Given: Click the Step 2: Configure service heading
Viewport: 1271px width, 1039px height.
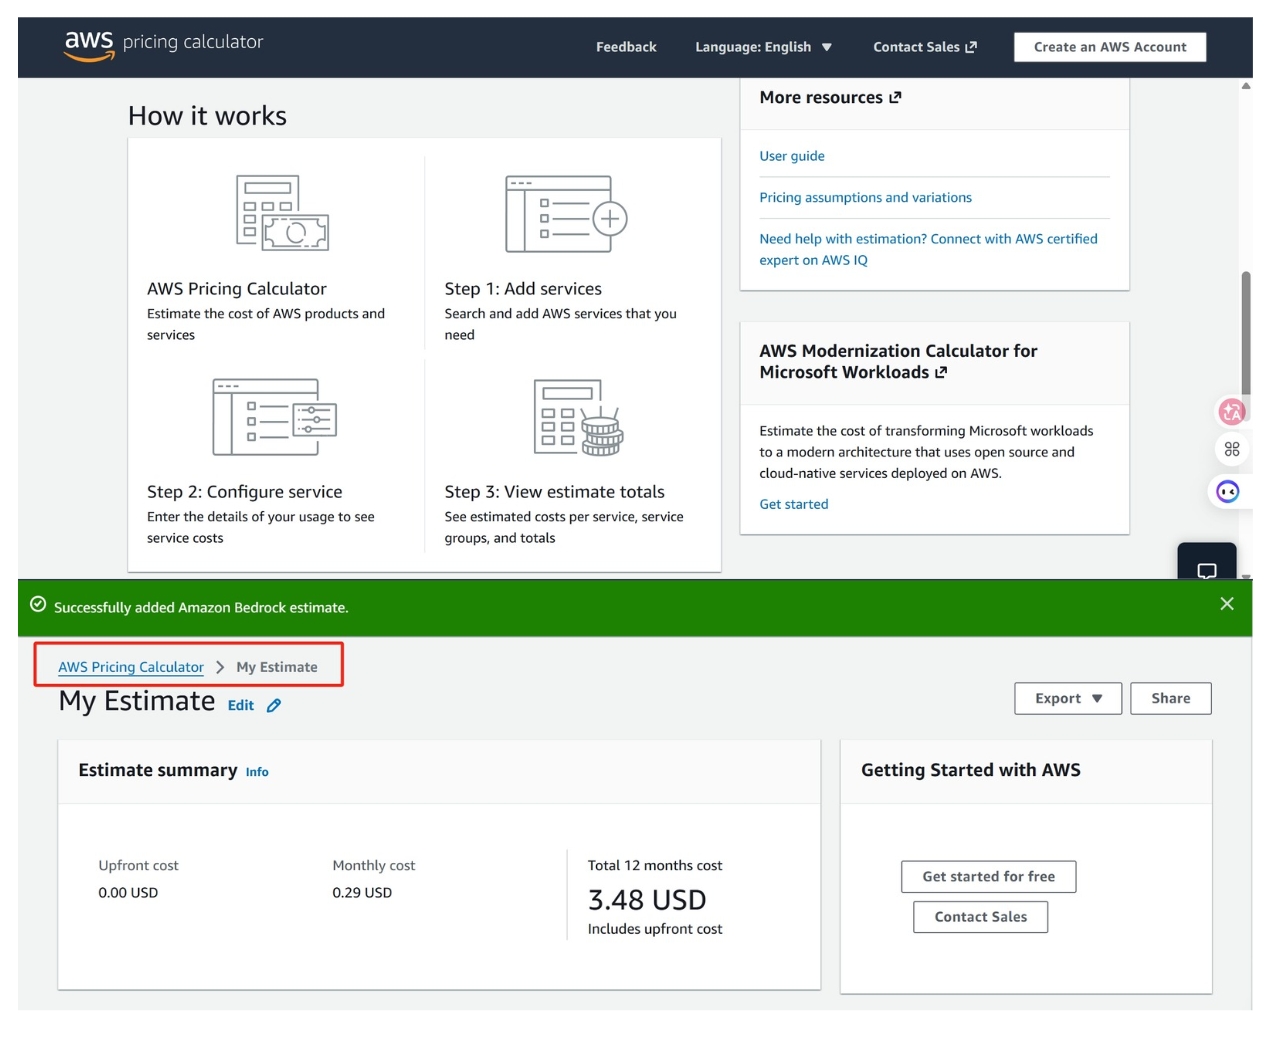Looking at the screenshot, I should 245,492.
